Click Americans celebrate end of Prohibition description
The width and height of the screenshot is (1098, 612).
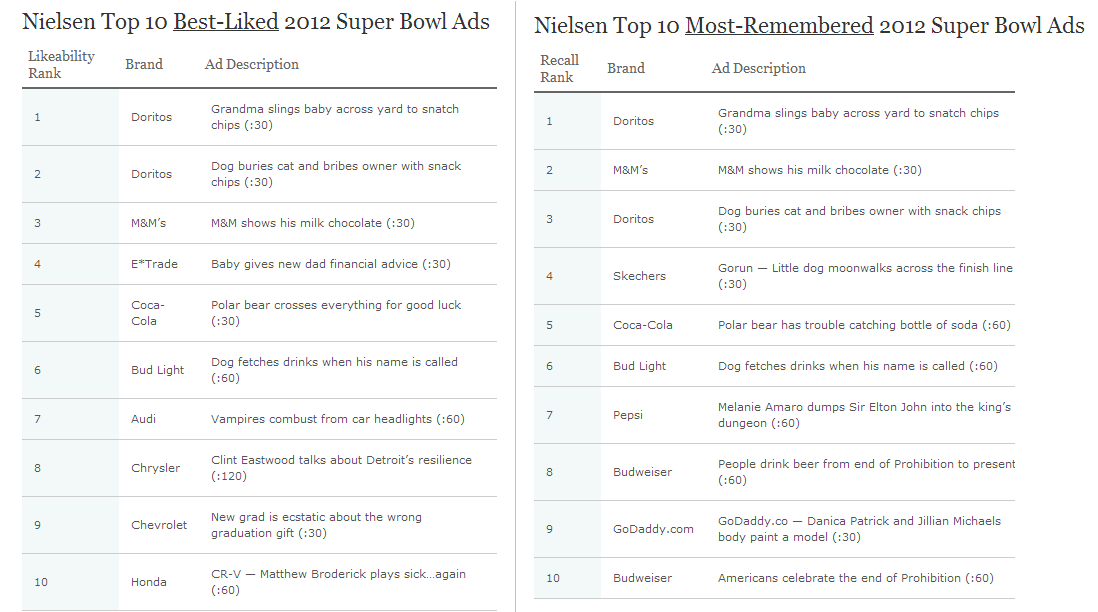coord(856,578)
